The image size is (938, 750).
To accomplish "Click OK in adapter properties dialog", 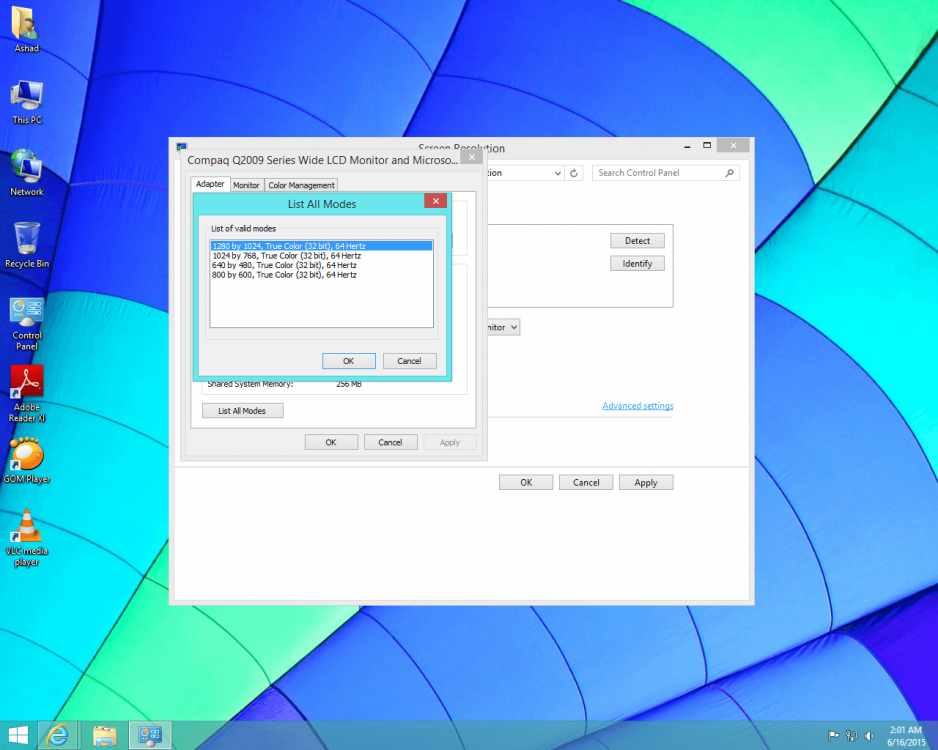I will pos(331,443).
